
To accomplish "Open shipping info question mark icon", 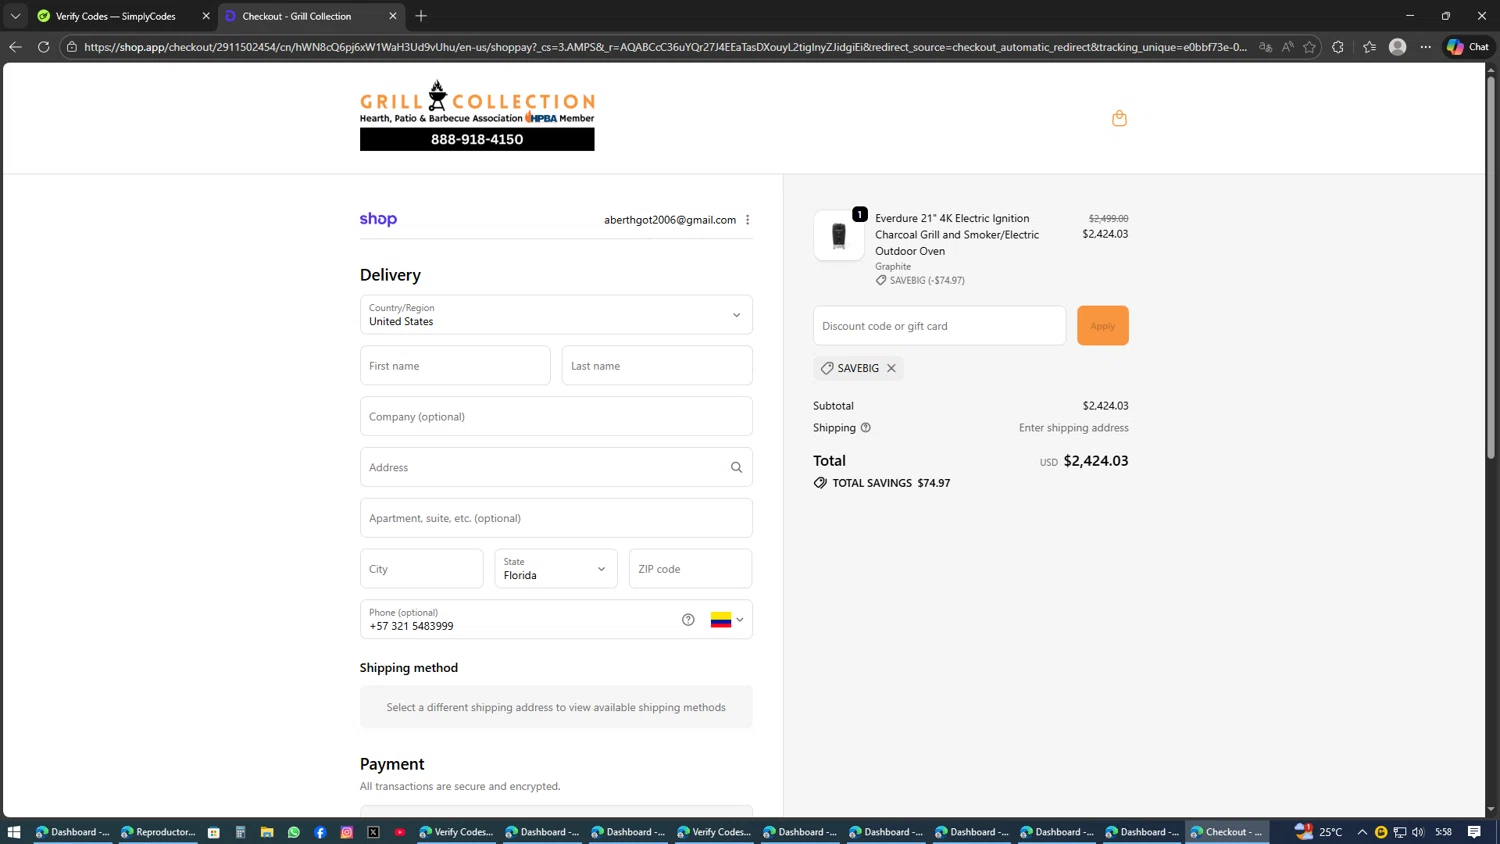I will pyautogui.click(x=866, y=428).
